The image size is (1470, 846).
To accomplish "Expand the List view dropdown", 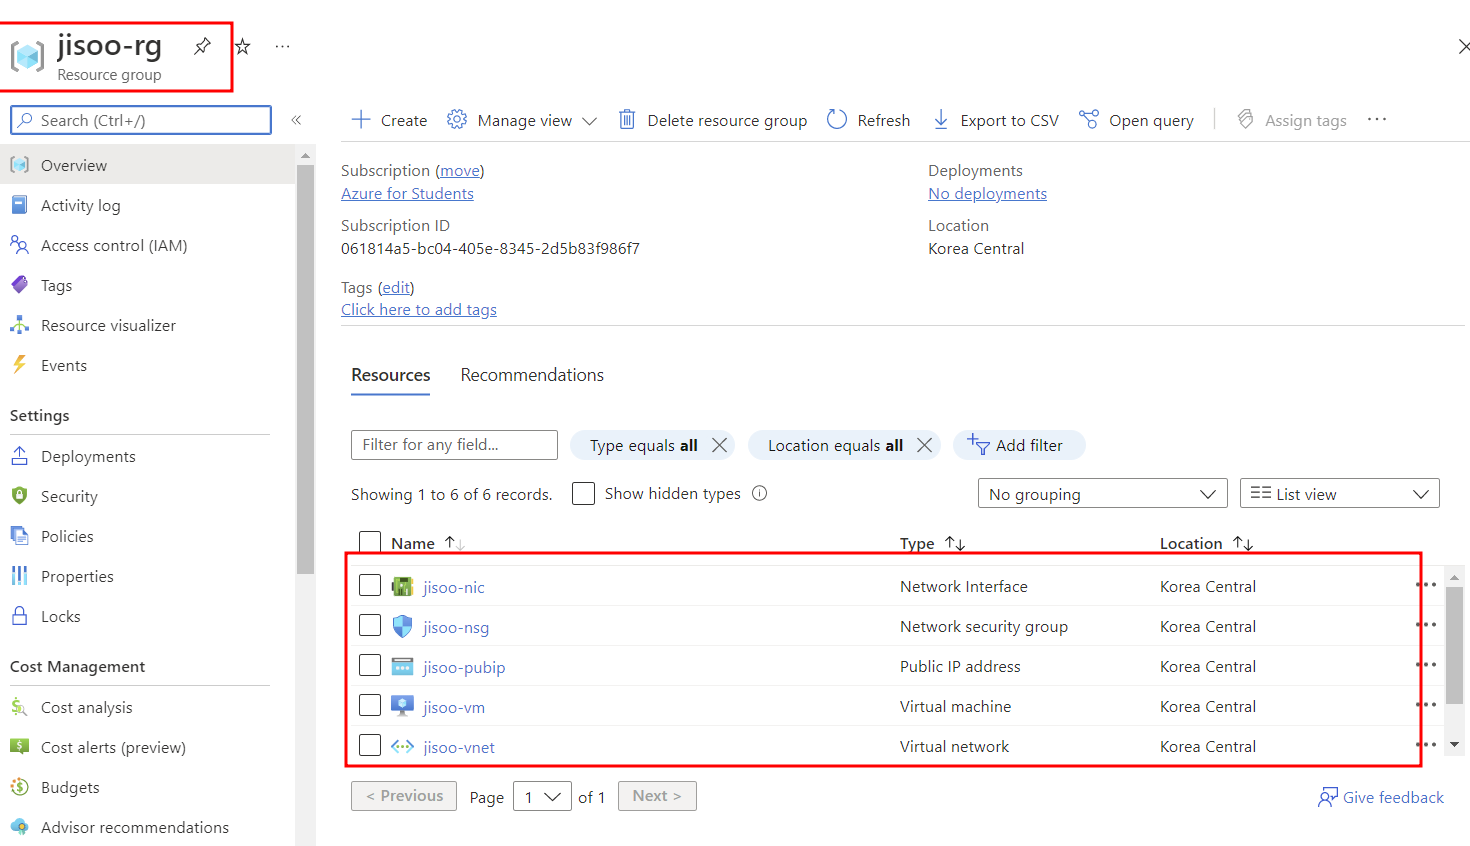I will (1340, 493).
